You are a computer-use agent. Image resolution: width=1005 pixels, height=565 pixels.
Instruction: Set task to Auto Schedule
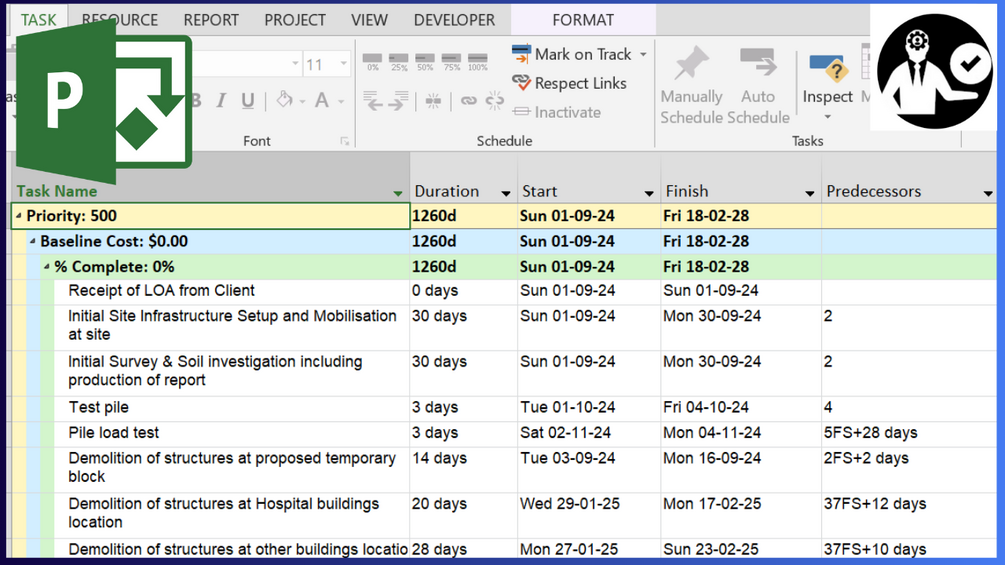click(758, 85)
